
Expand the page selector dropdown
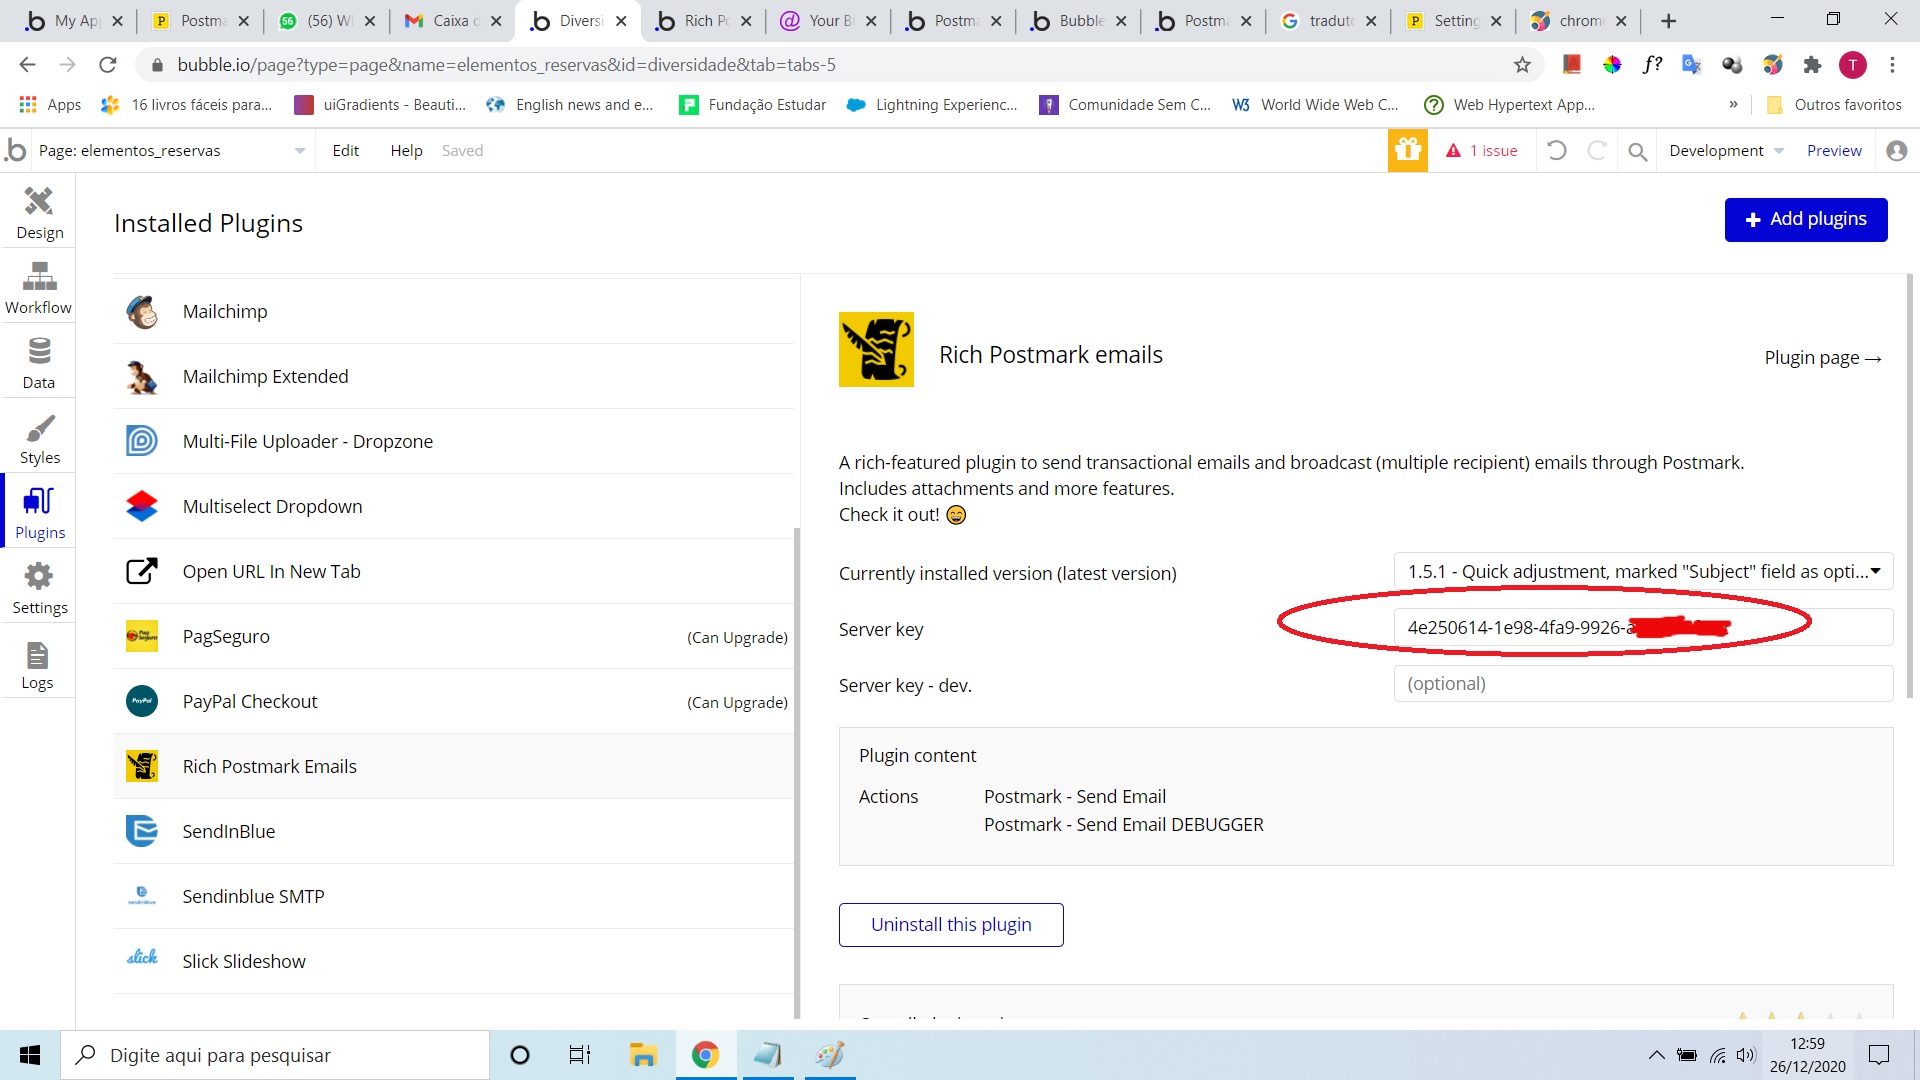pyautogui.click(x=300, y=151)
